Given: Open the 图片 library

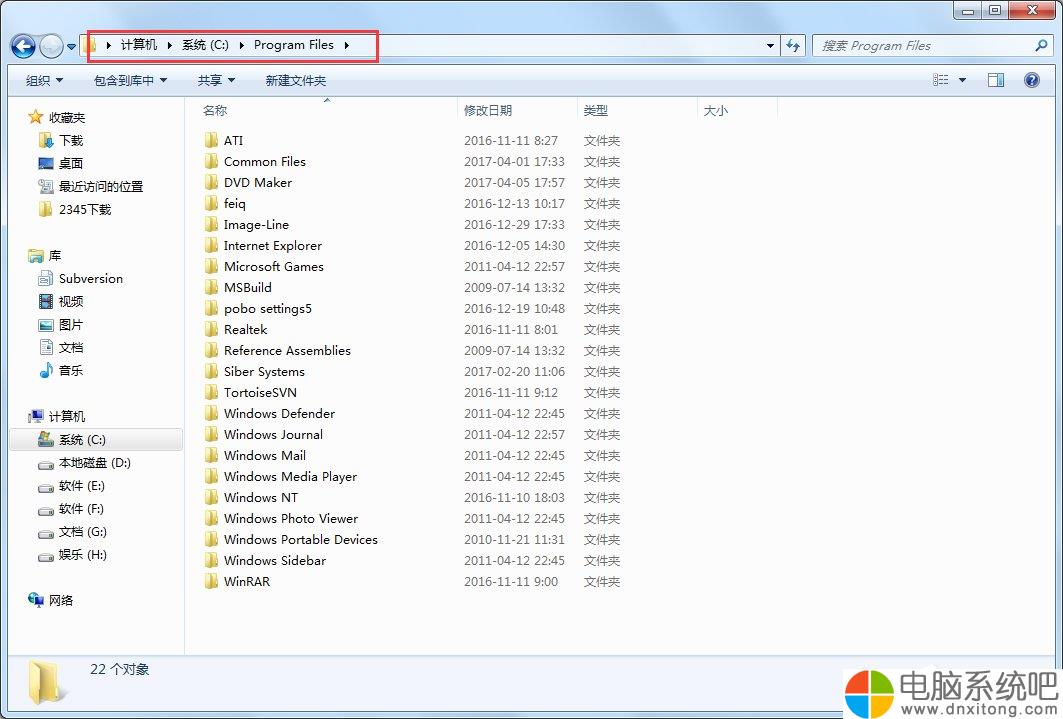Looking at the screenshot, I should click(71, 325).
